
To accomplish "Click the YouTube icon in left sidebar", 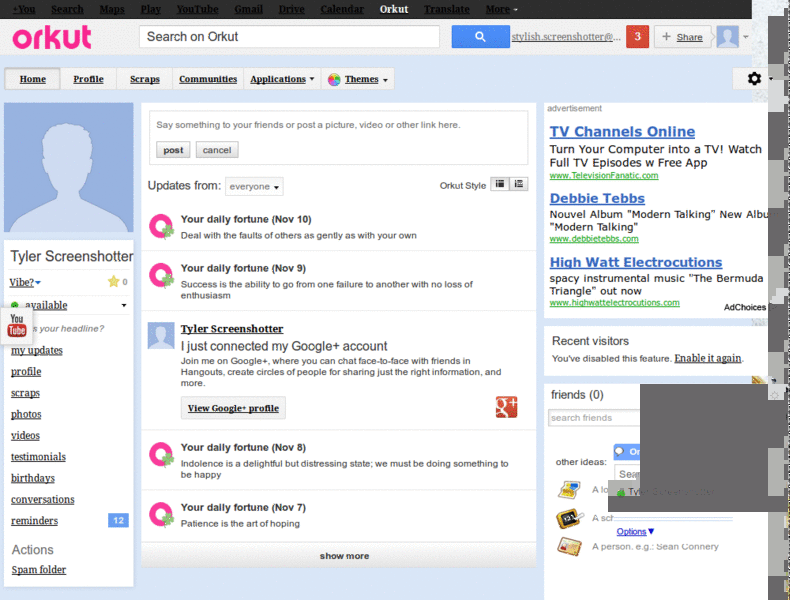I will [16, 325].
